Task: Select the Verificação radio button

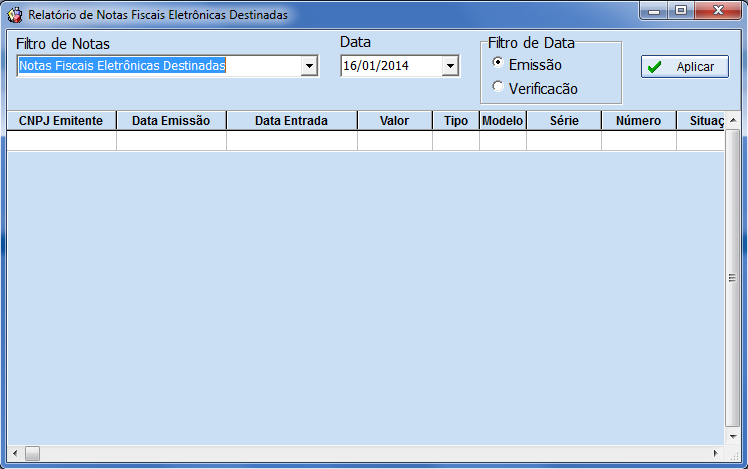Action: click(499, 88)
